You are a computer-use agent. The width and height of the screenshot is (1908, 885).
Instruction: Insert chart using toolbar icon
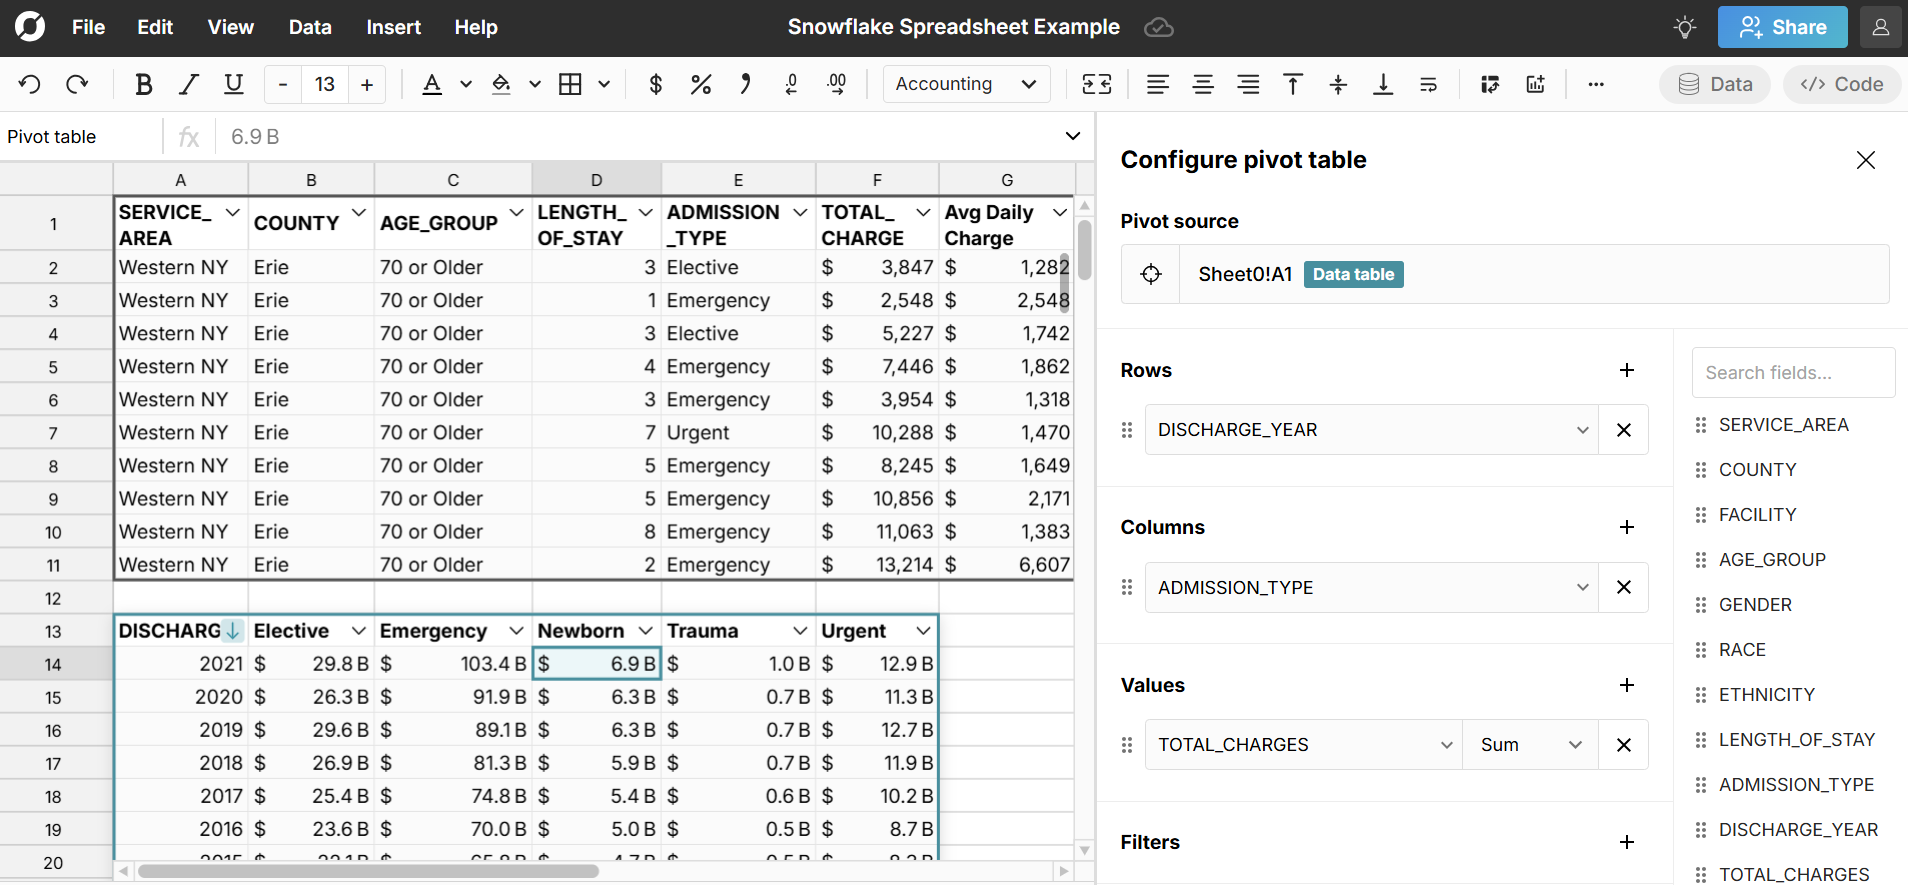[1535, 85]
